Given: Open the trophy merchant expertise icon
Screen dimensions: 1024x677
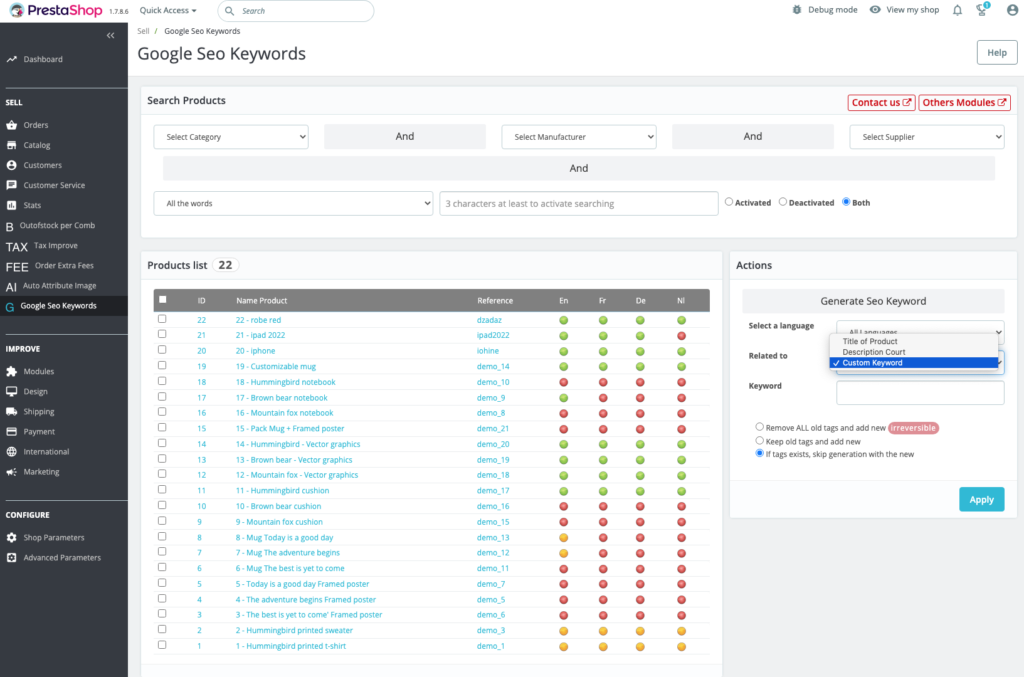Looking at the screenshot, I should click(982, 10).
